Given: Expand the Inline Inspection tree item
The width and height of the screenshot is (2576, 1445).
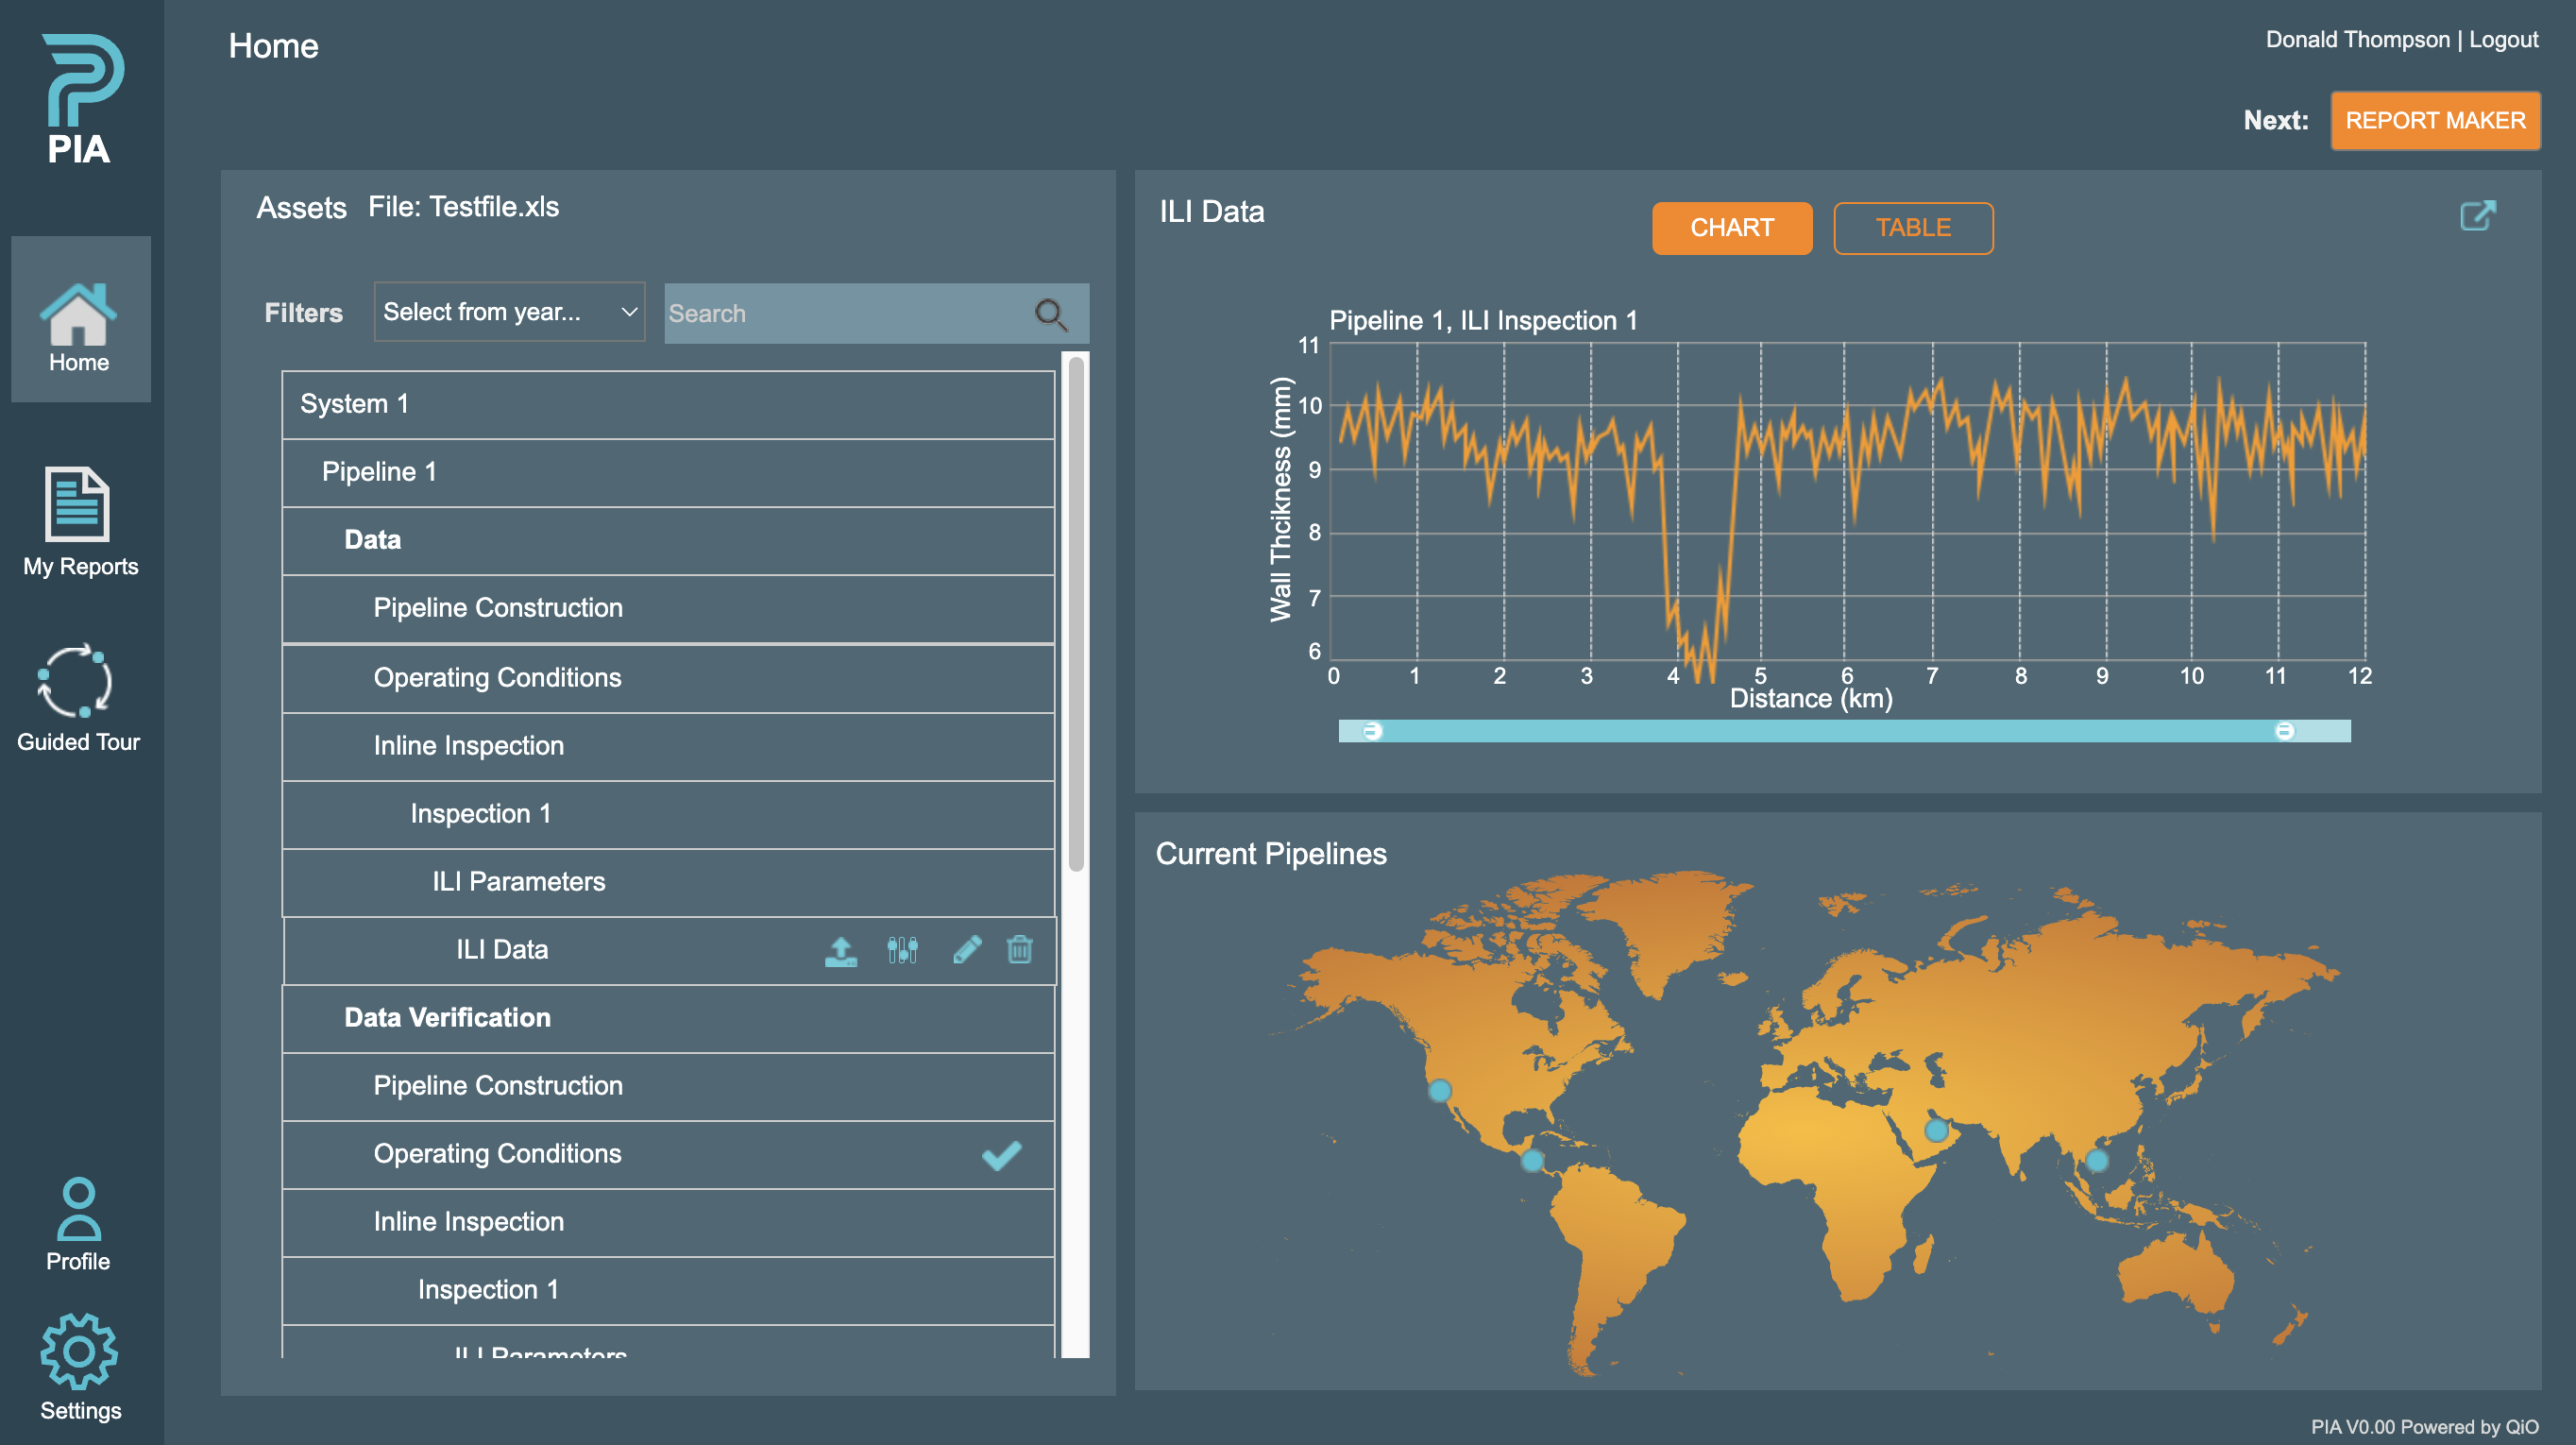Looking at the screenshot, I should tap(469, 743).
